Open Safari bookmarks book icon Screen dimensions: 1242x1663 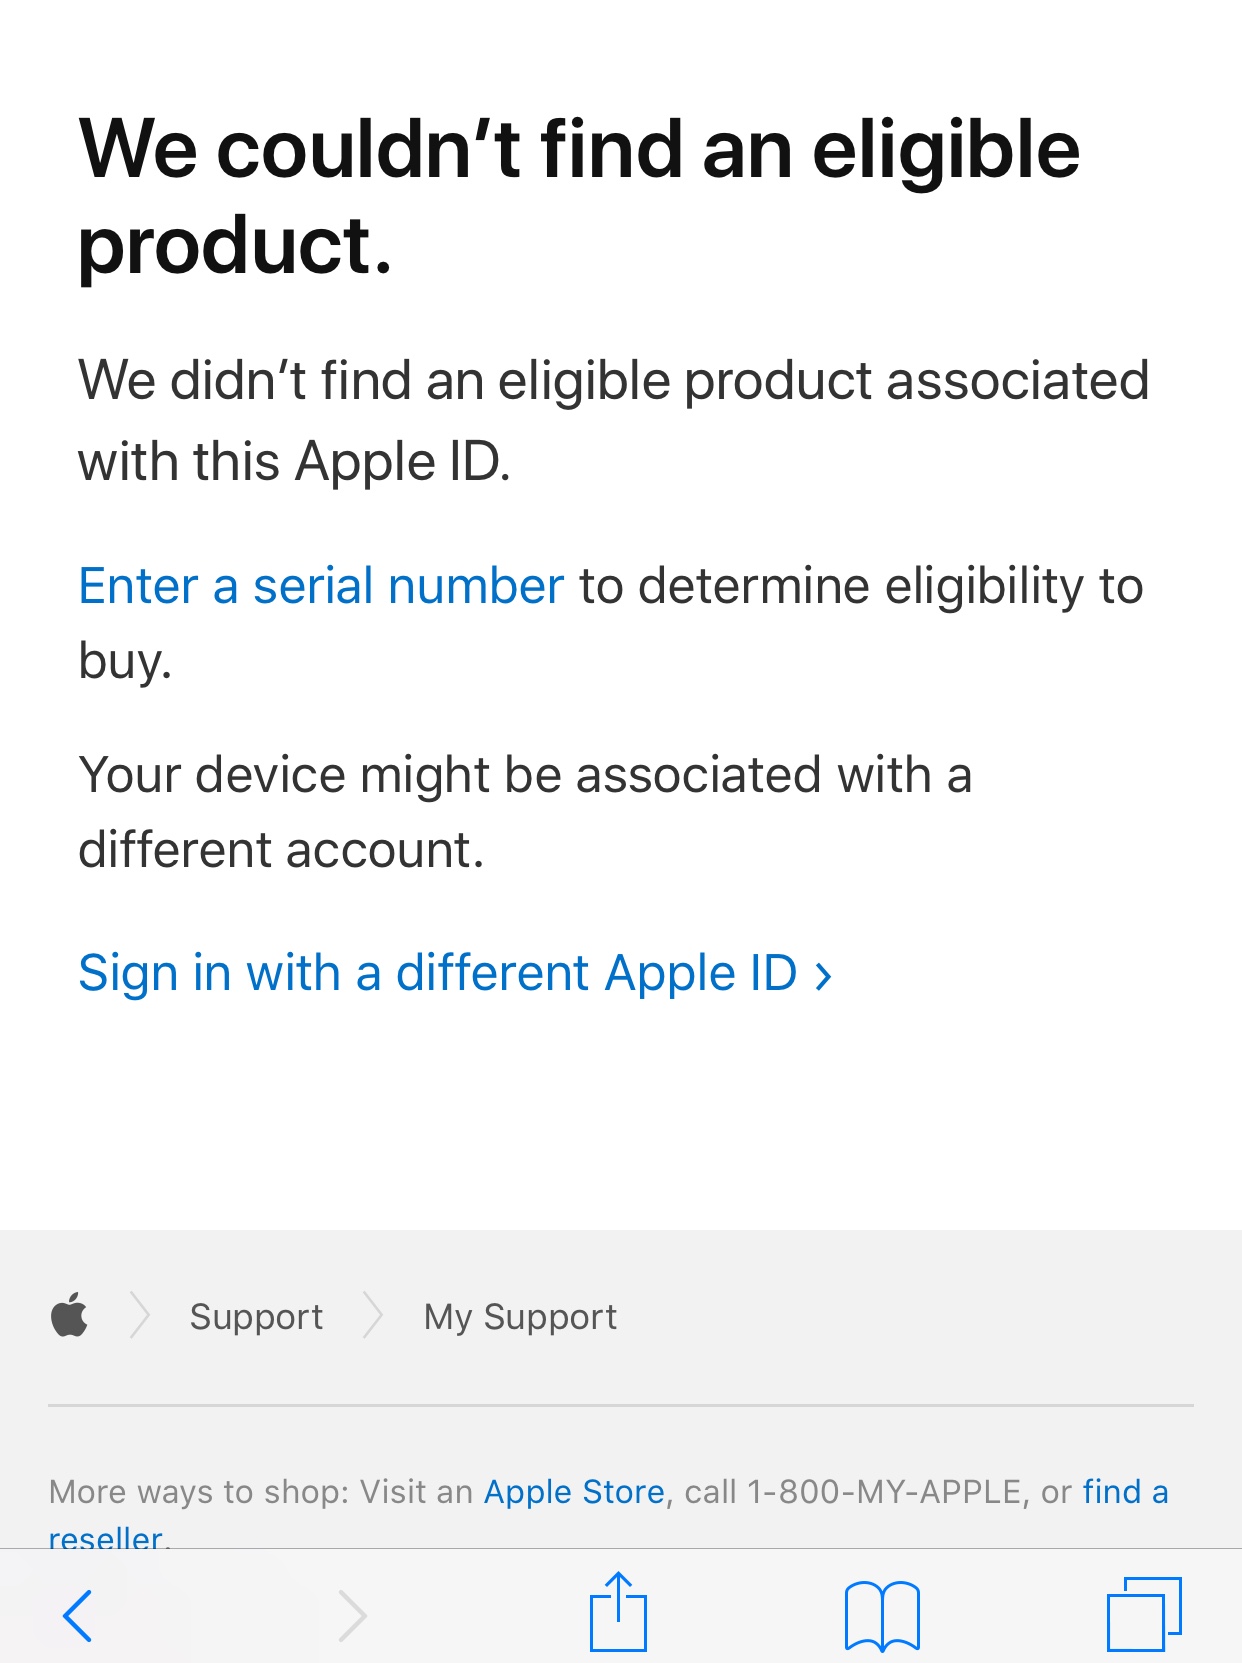(x=881, y=1615)
